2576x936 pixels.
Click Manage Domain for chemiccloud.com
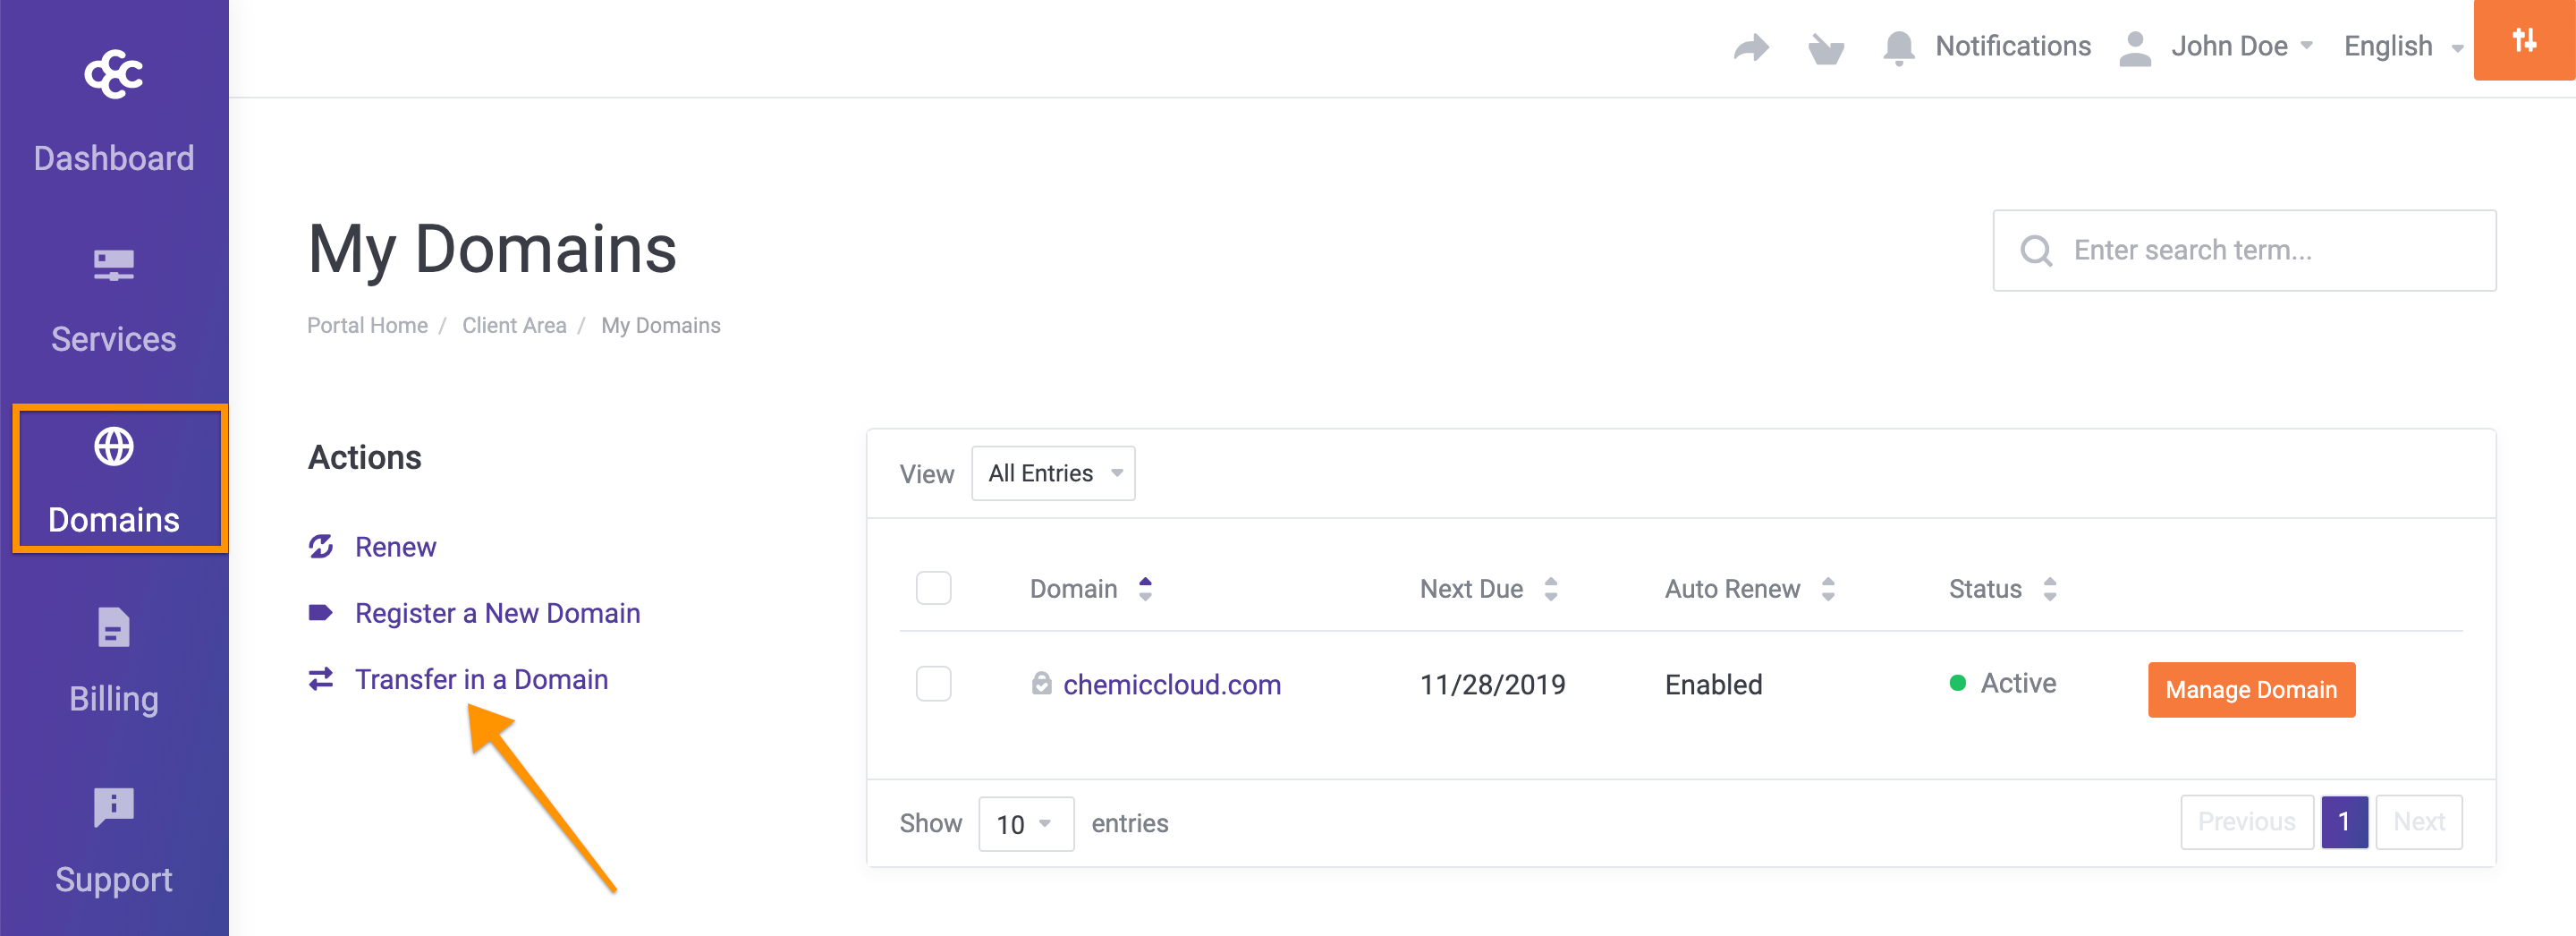[2250, 689]
